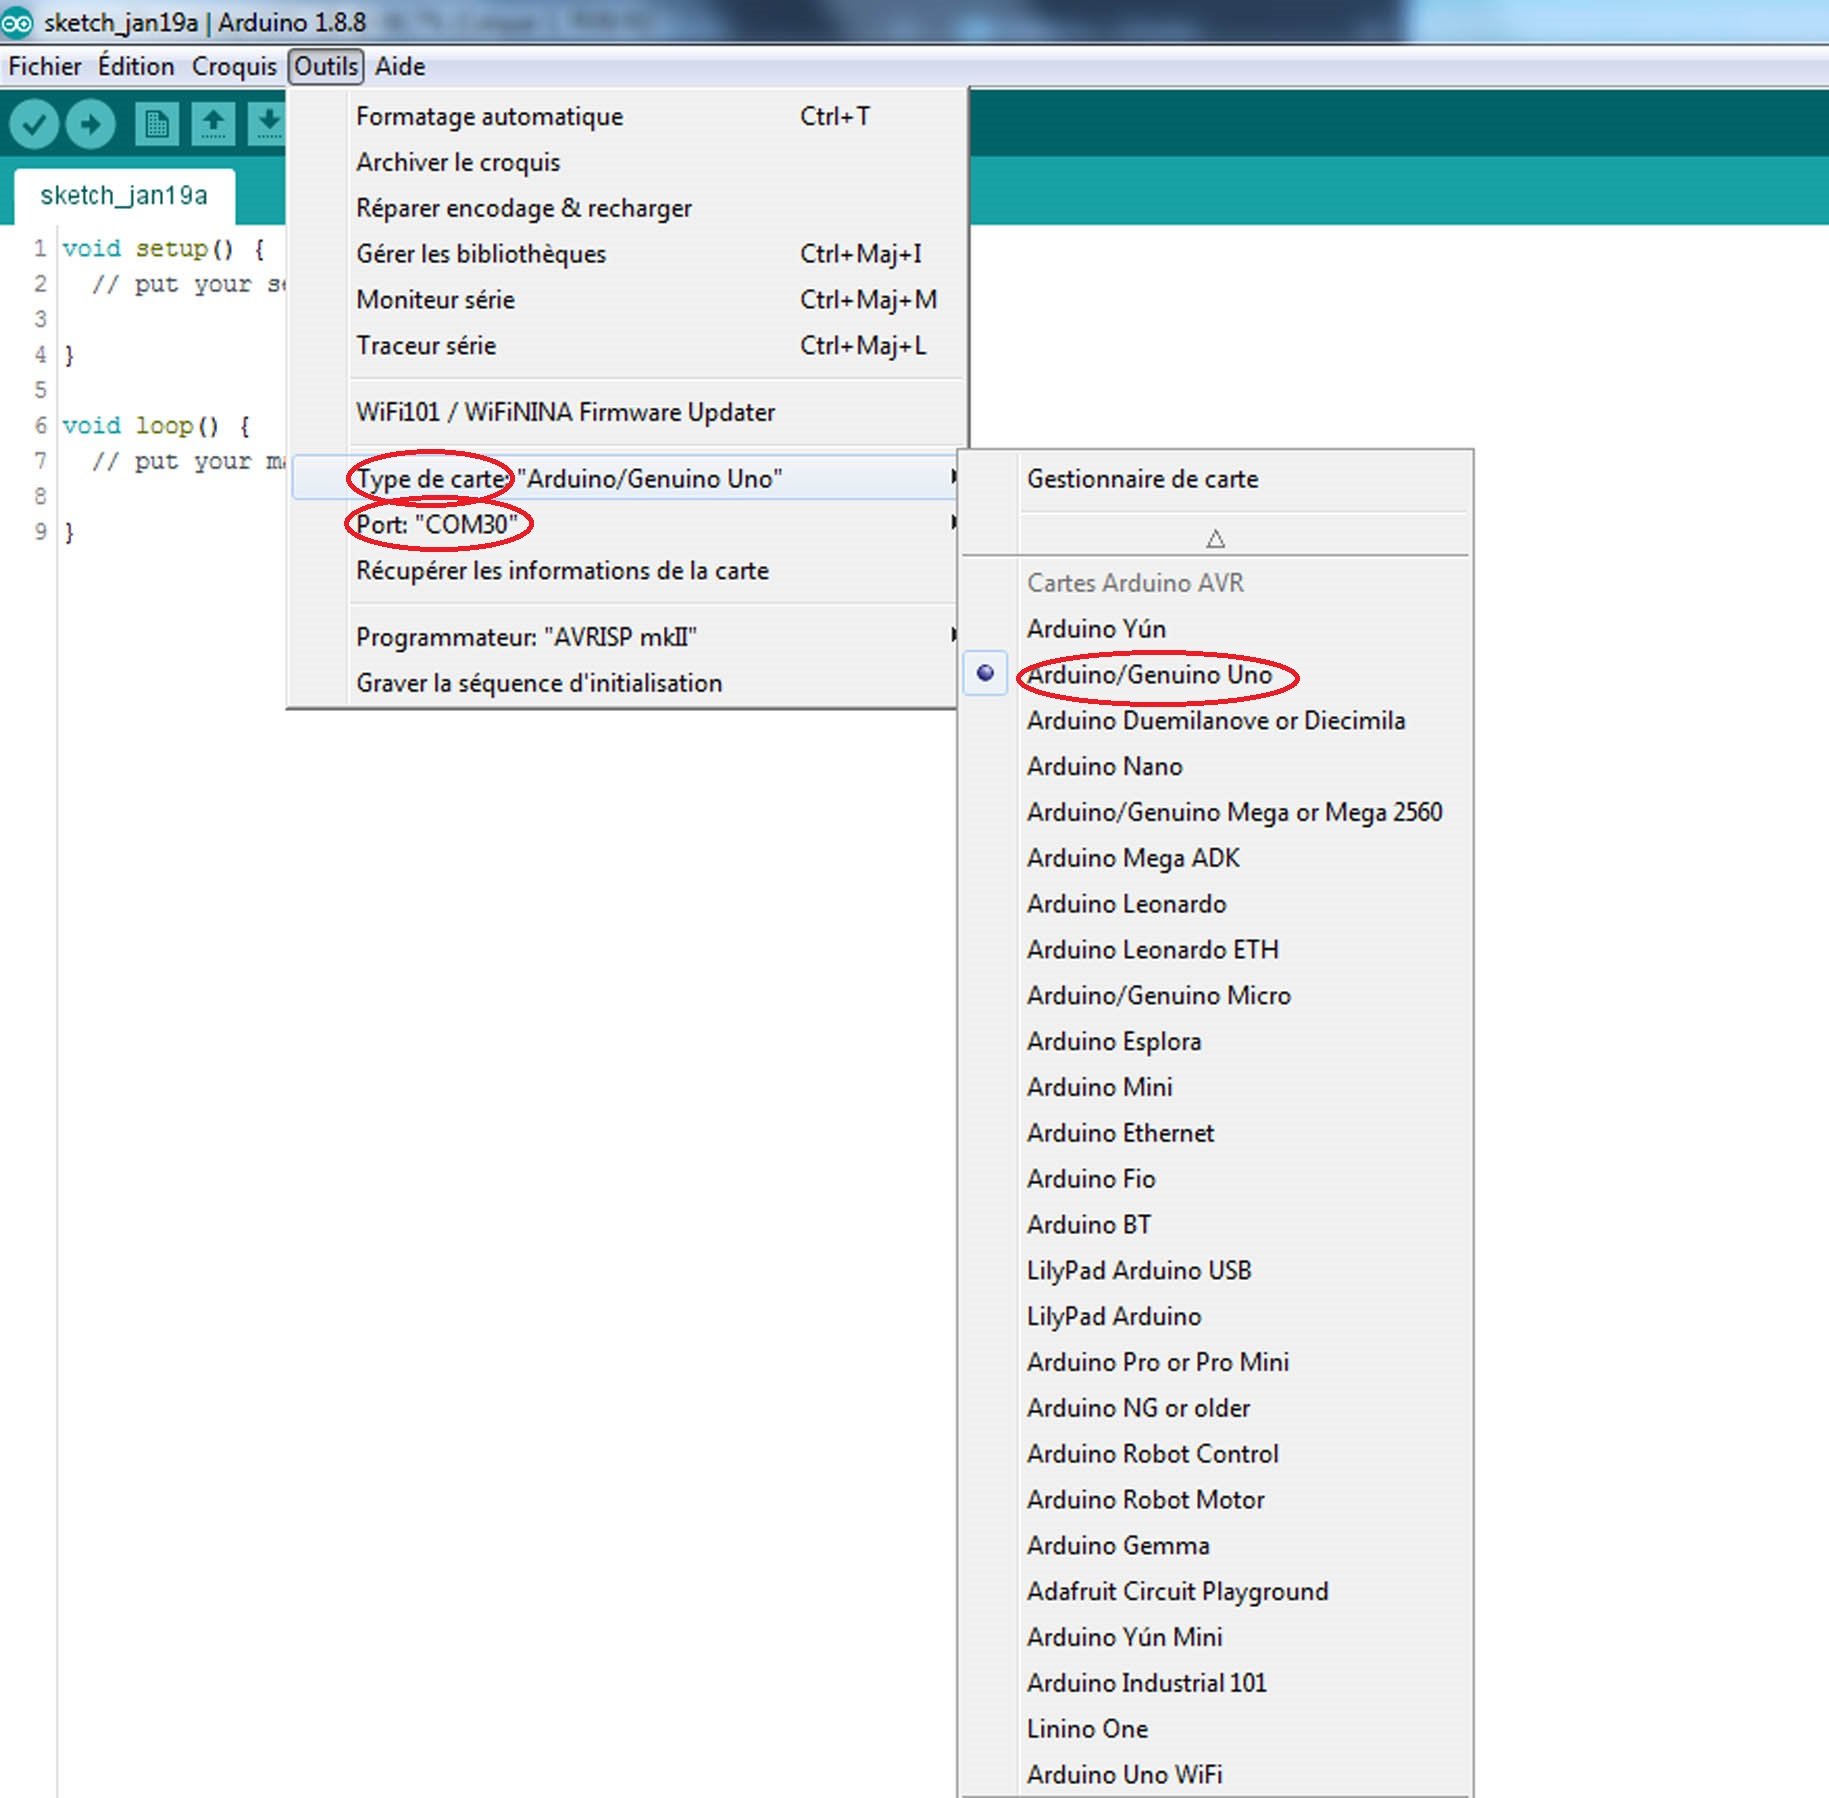Select the Arduino Robot Control board

1216,1453
